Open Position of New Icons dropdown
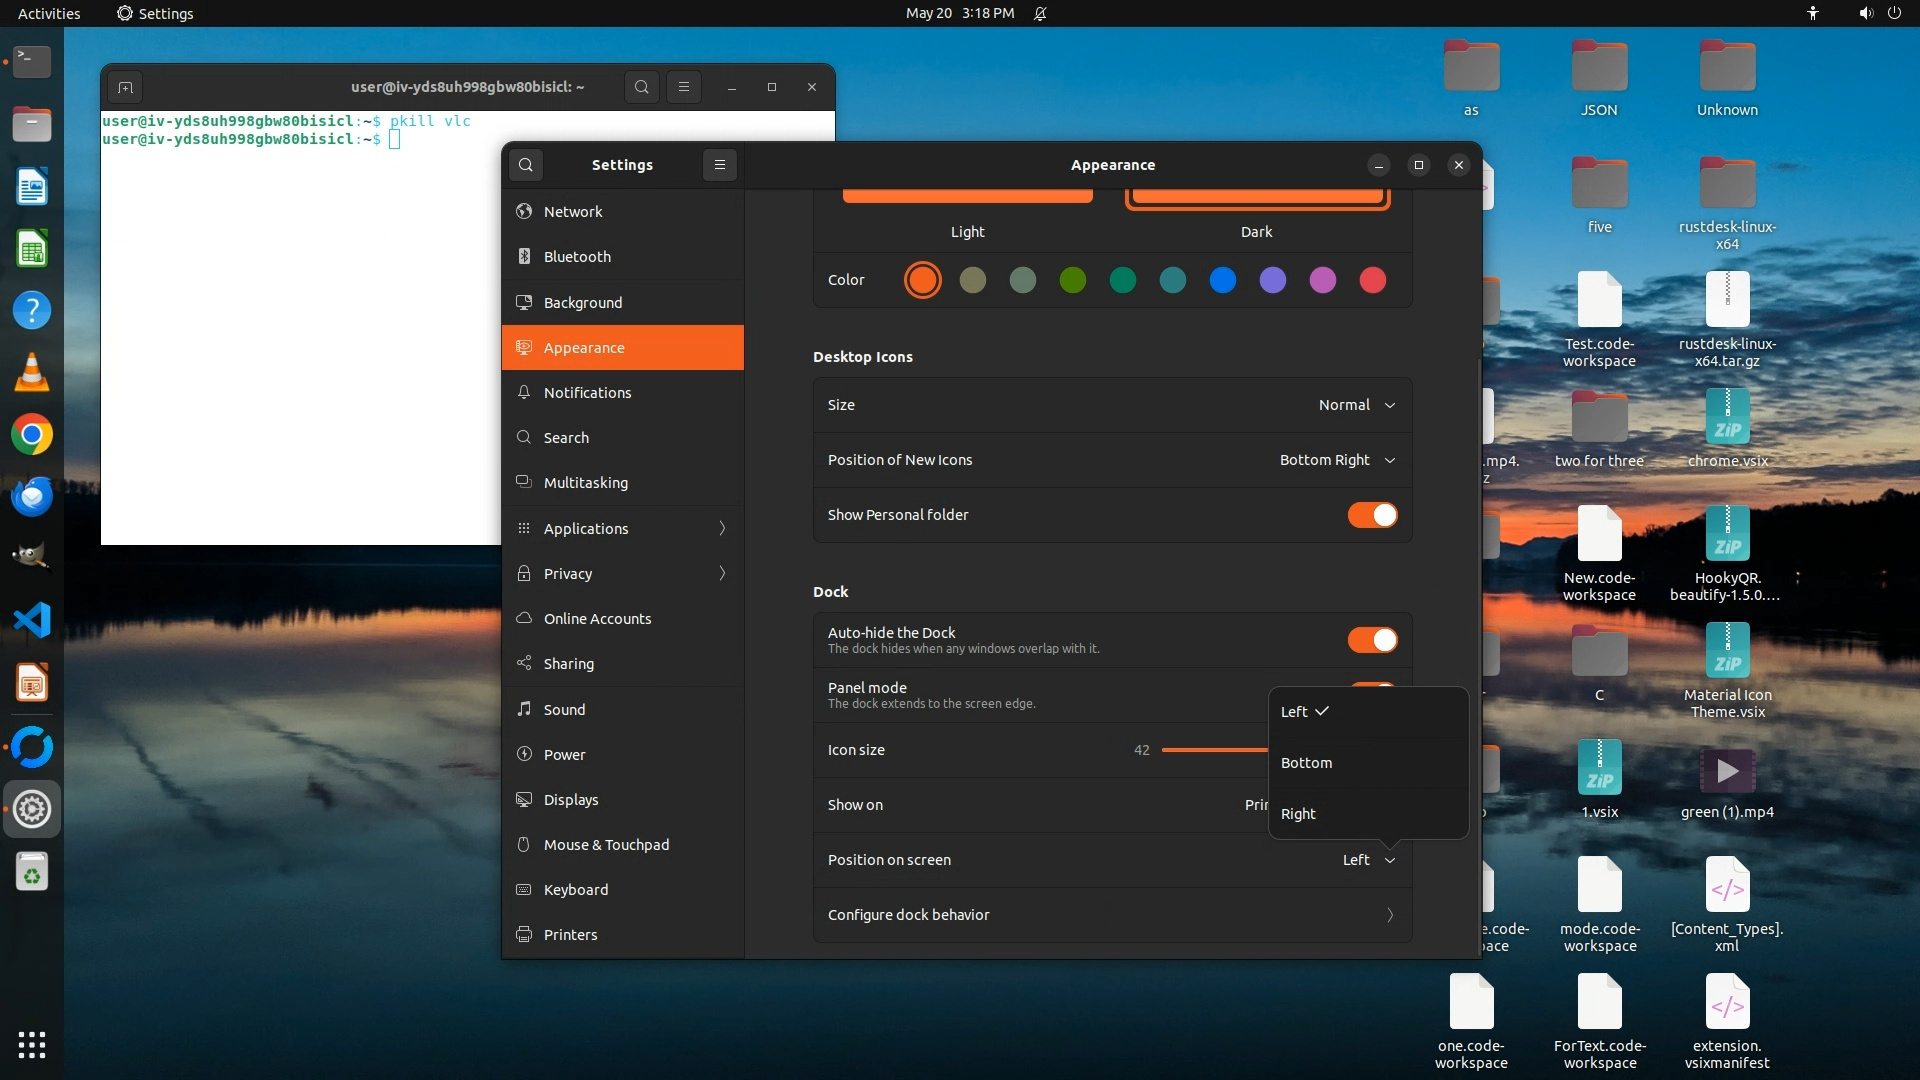Screen dimensions: 1920x1080 [1336, 460]
